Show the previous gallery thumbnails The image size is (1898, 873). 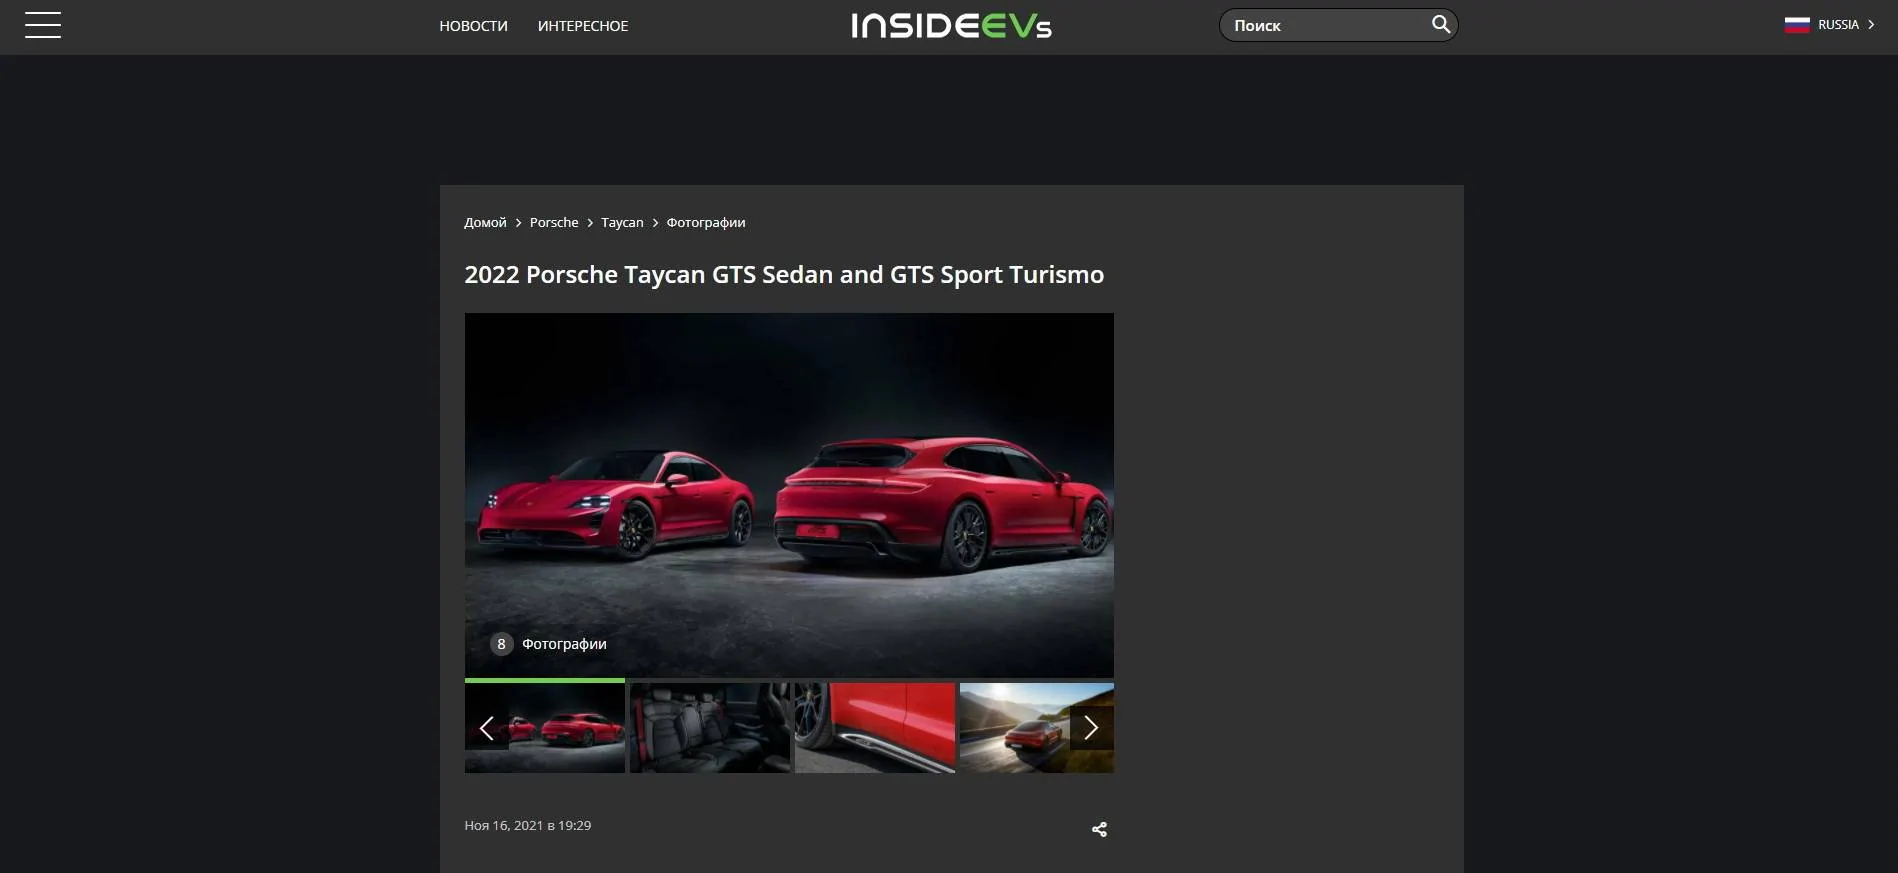(x=487, y=728)
